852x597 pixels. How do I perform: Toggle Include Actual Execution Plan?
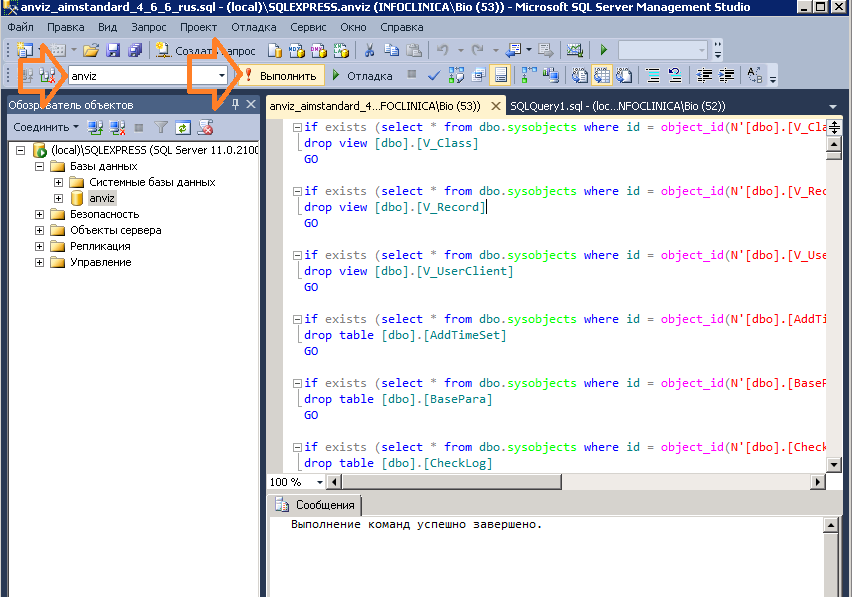click(x=529, y=76)
